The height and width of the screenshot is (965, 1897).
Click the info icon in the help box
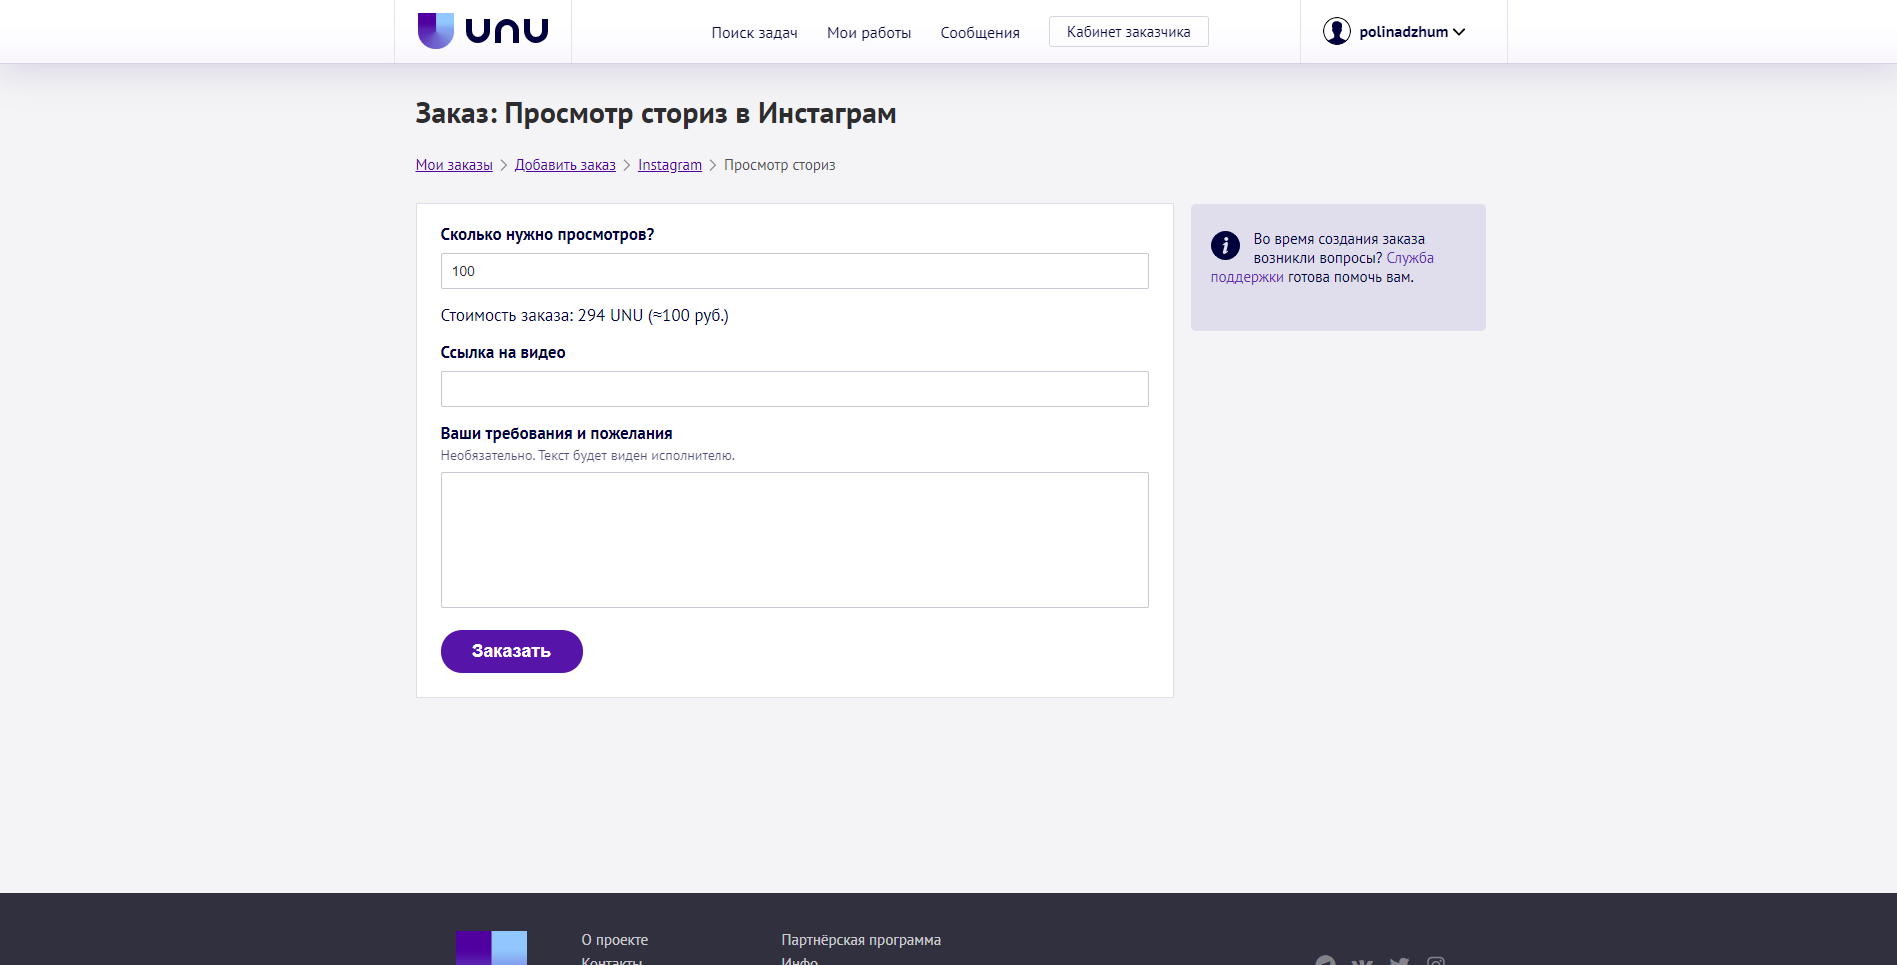click(1225, 245)
